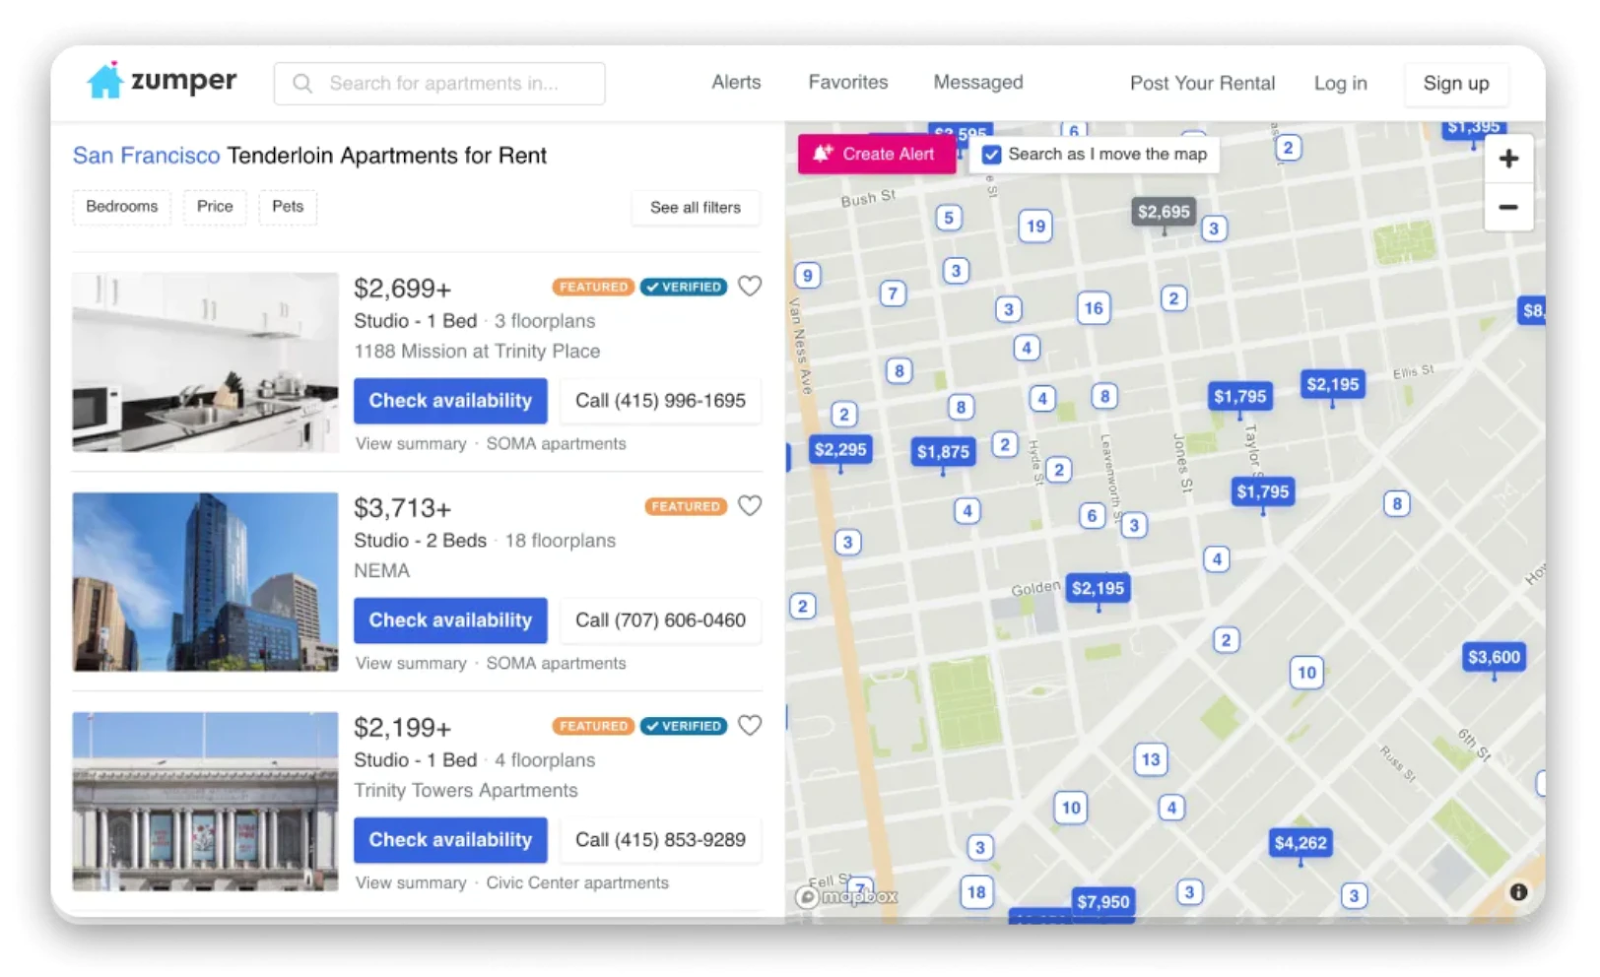The height and width of the screenshot is (977, 1600).
Task: Open the Civic Center apartments link
Action: pyautogui.click(x=577, y=883)
